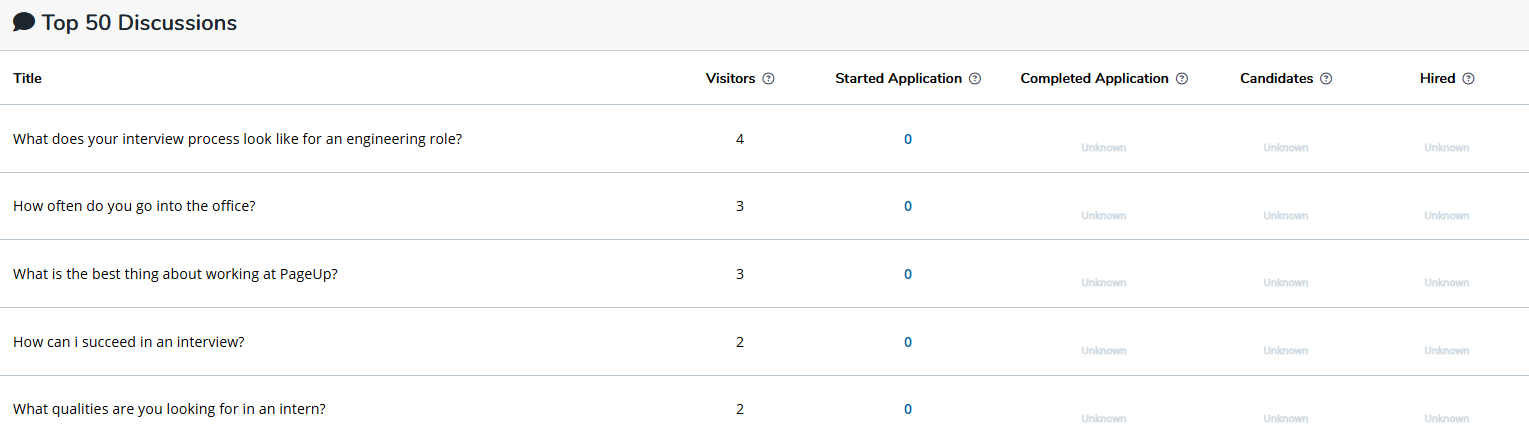Open 'How can i succeed in an interview?'

point(129,342)
